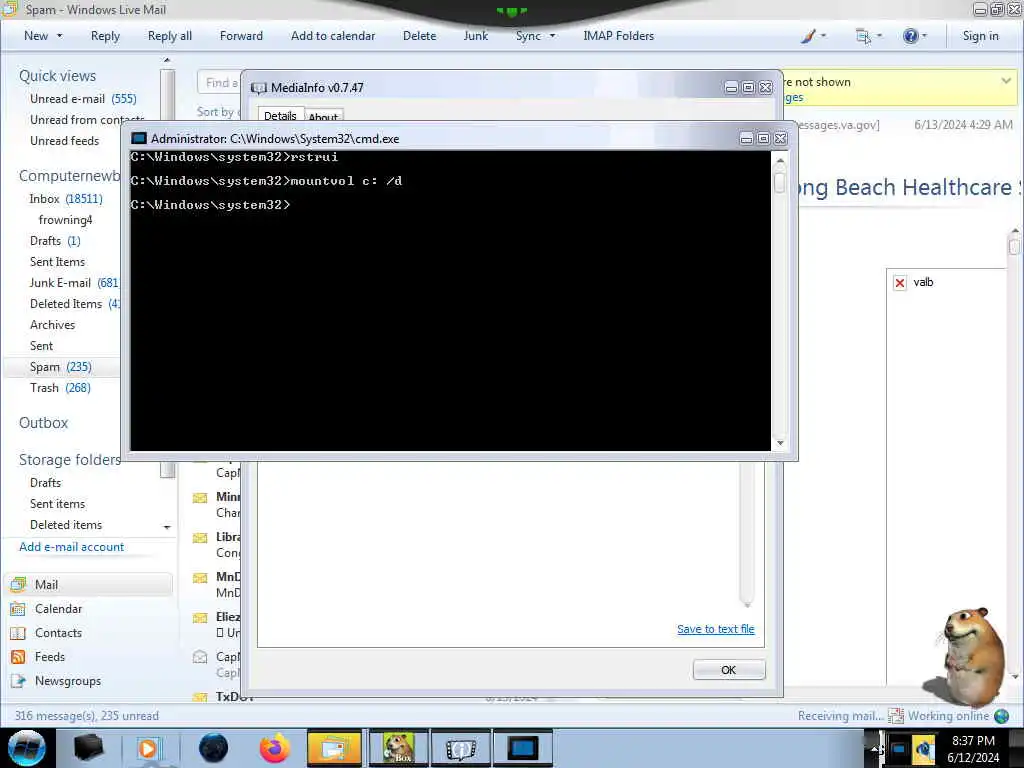
Task: Mark the message as Junk
Action: pyautogui.click(x=475, y=36)
